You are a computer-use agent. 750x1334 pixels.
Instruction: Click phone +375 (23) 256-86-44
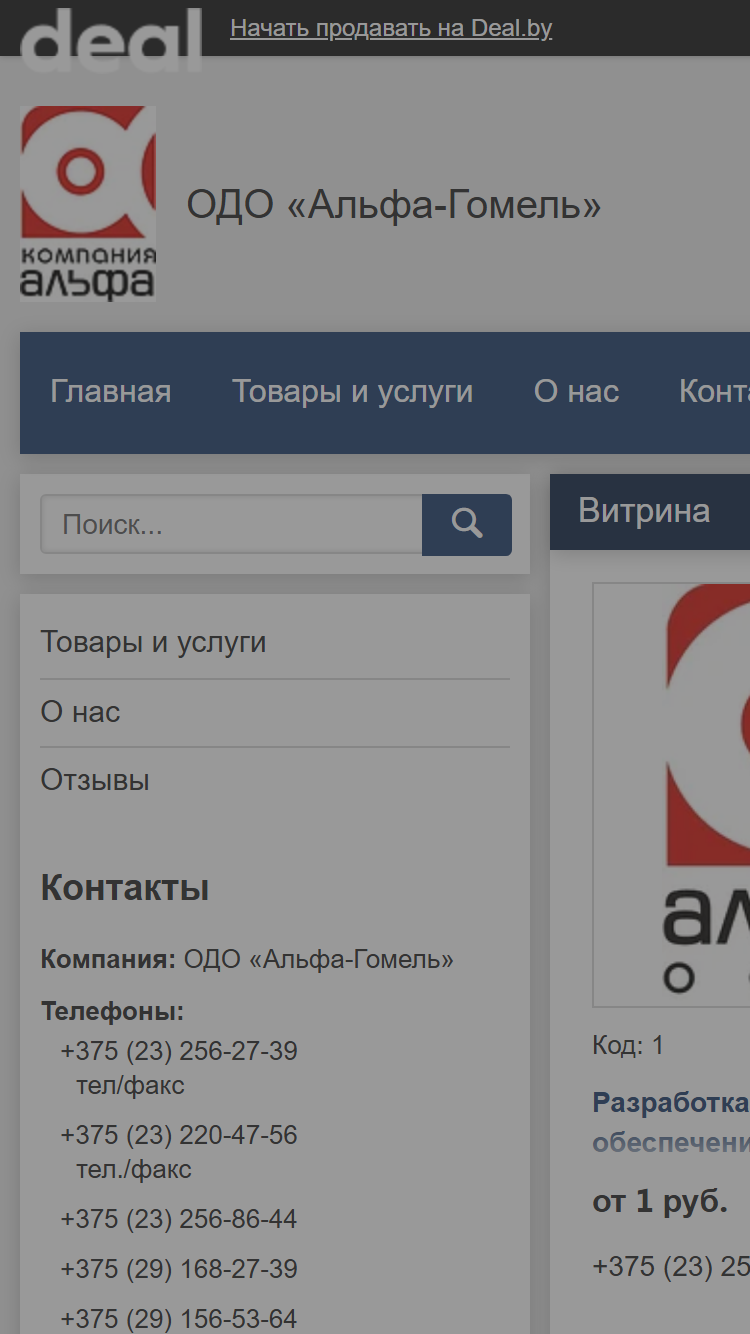pos(179,1219)
